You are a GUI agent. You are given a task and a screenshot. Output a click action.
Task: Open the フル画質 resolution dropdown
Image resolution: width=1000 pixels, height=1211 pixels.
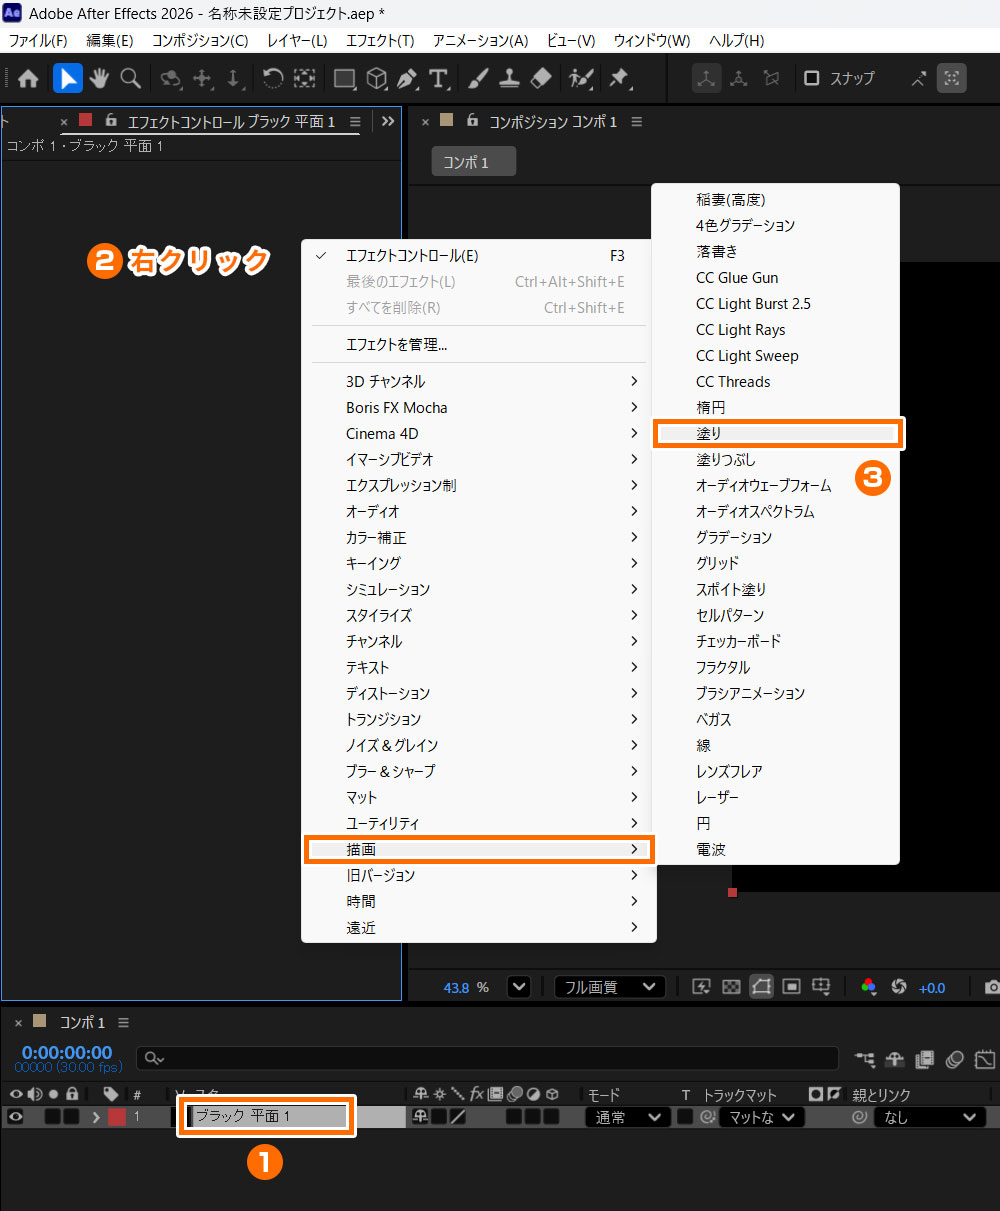609,987
